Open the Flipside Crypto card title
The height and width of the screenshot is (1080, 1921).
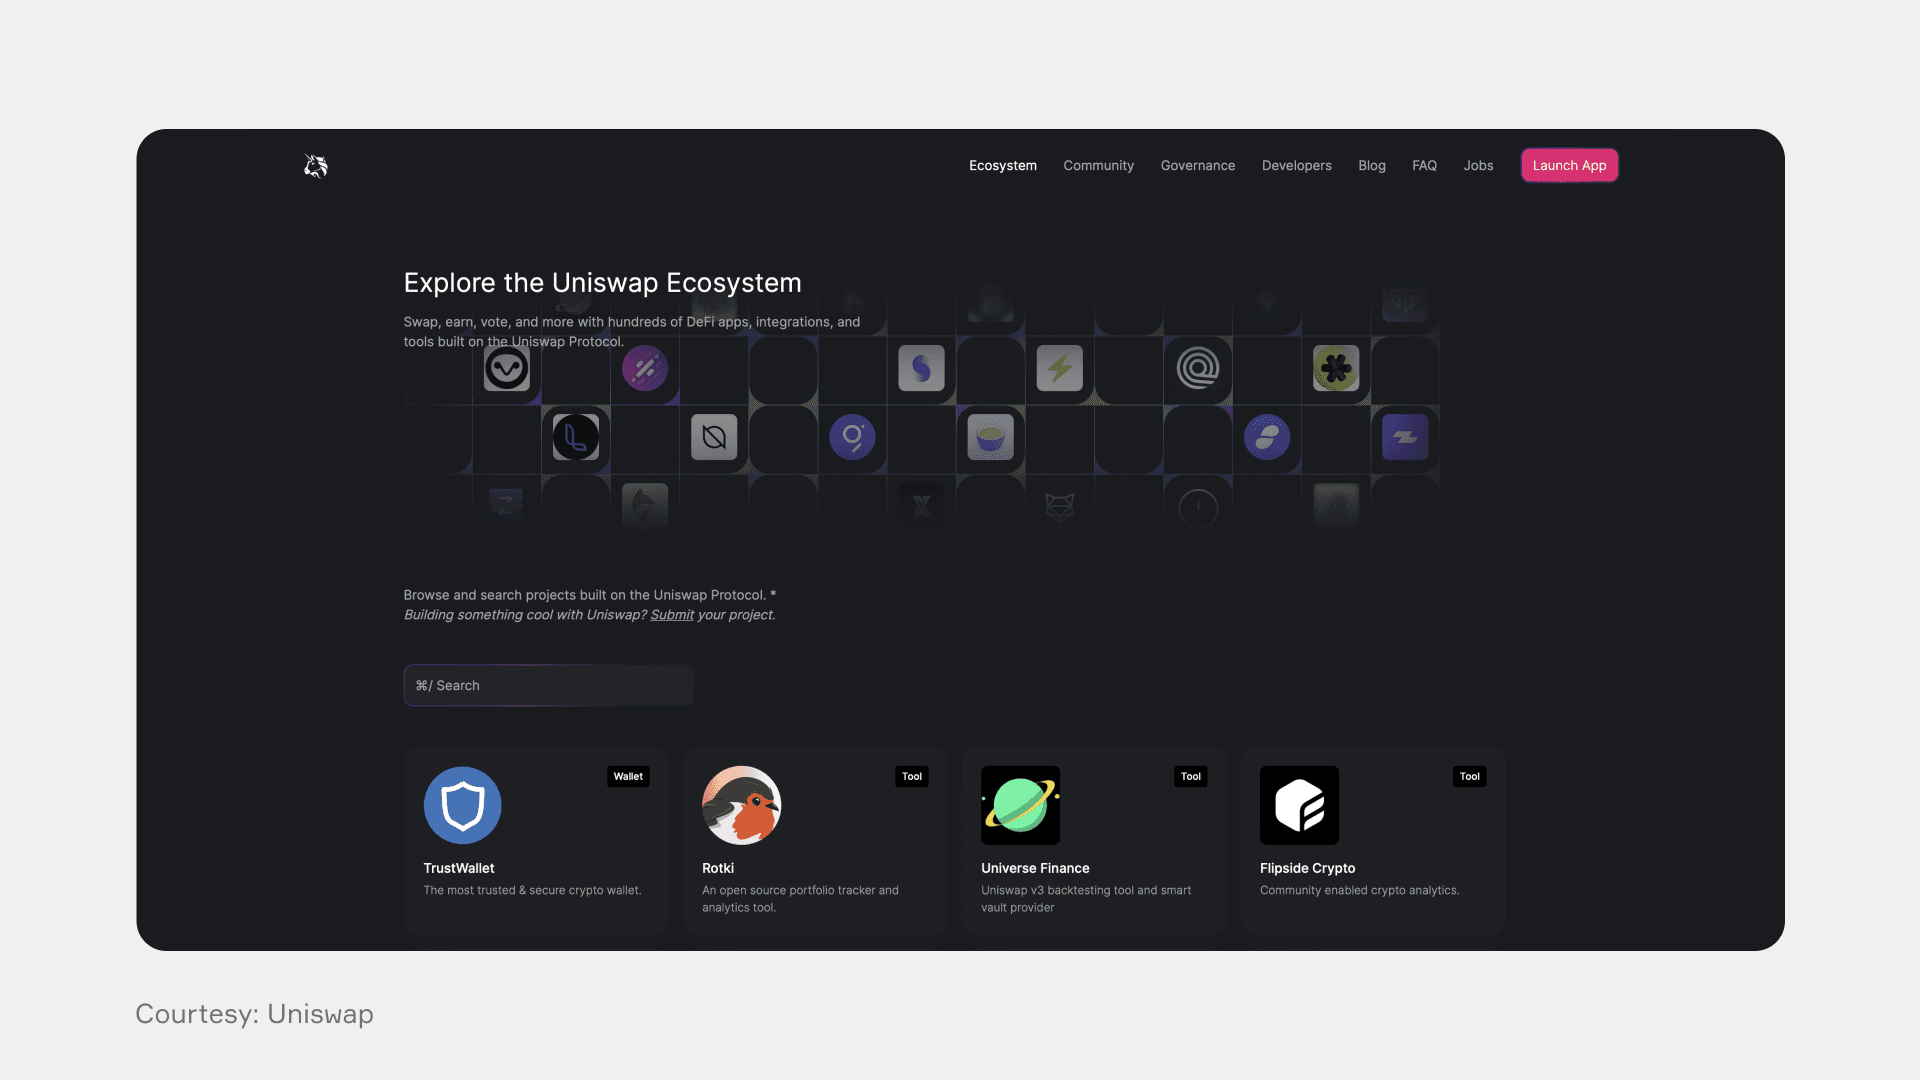(1307, 869)
